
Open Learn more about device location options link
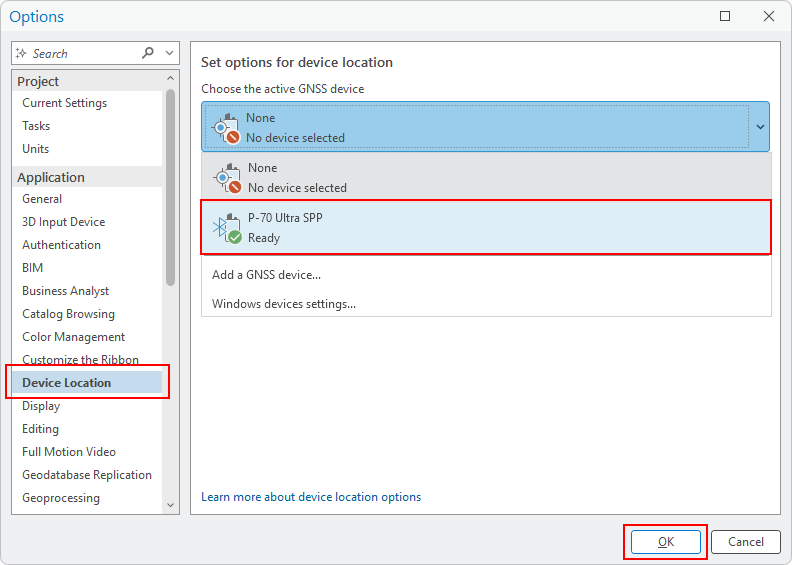tap(311, 497)
